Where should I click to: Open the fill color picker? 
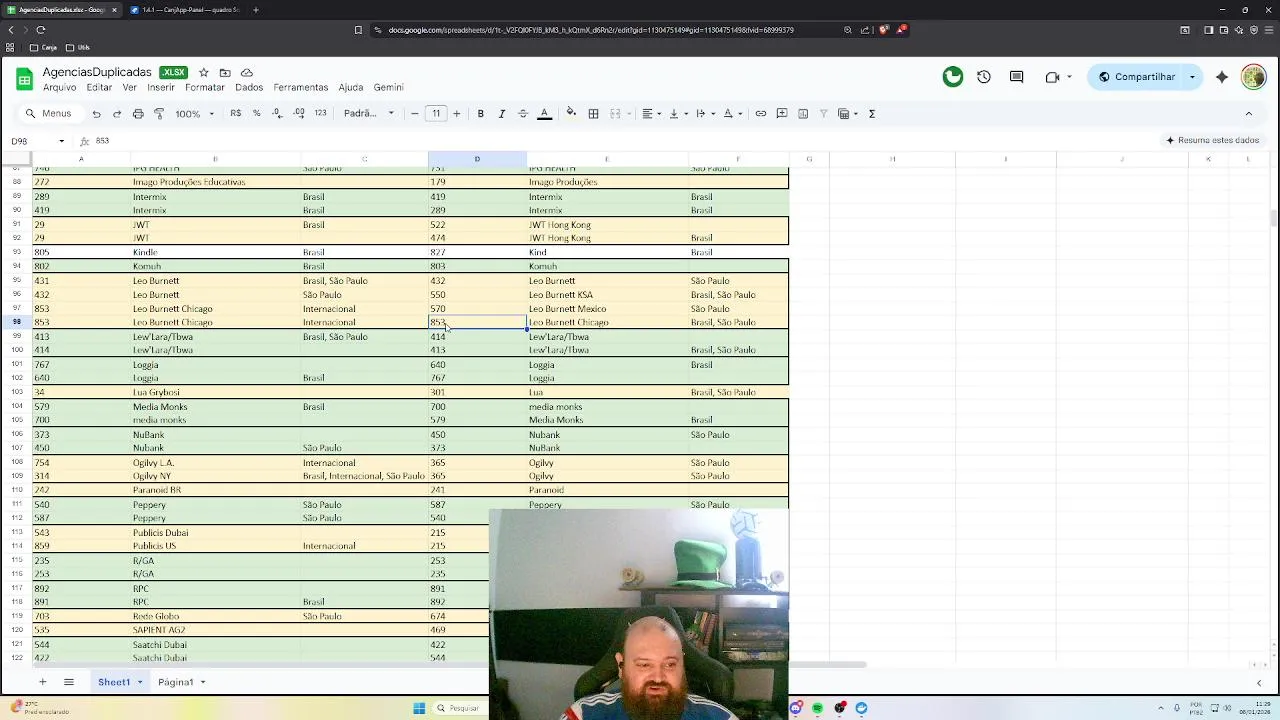tap(571, 114)
